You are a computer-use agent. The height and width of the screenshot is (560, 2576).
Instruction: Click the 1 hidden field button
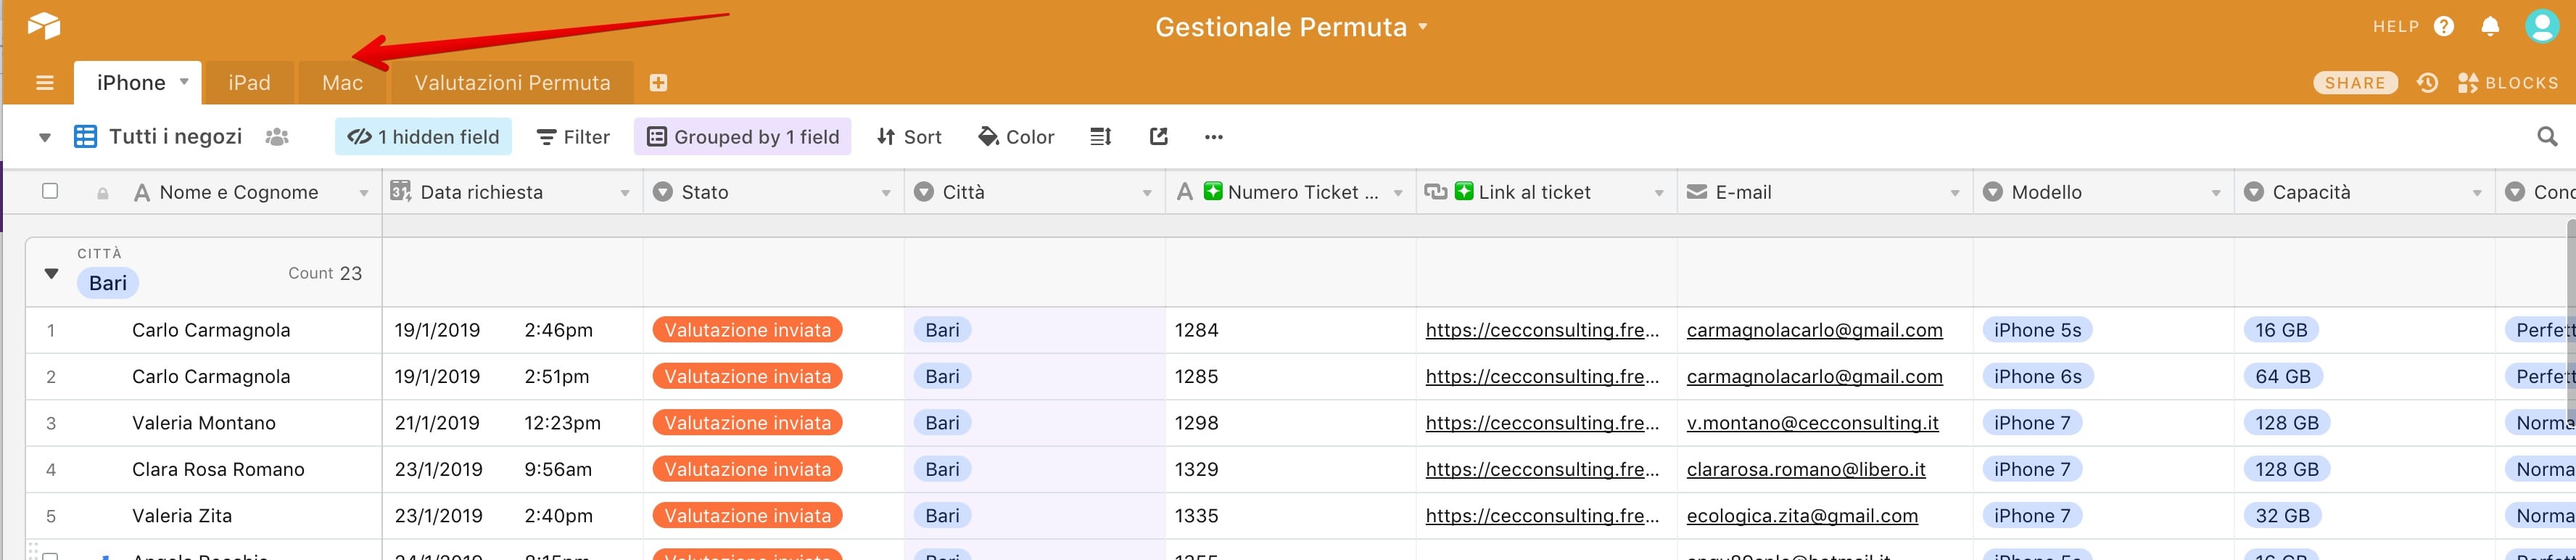[423, 137]
